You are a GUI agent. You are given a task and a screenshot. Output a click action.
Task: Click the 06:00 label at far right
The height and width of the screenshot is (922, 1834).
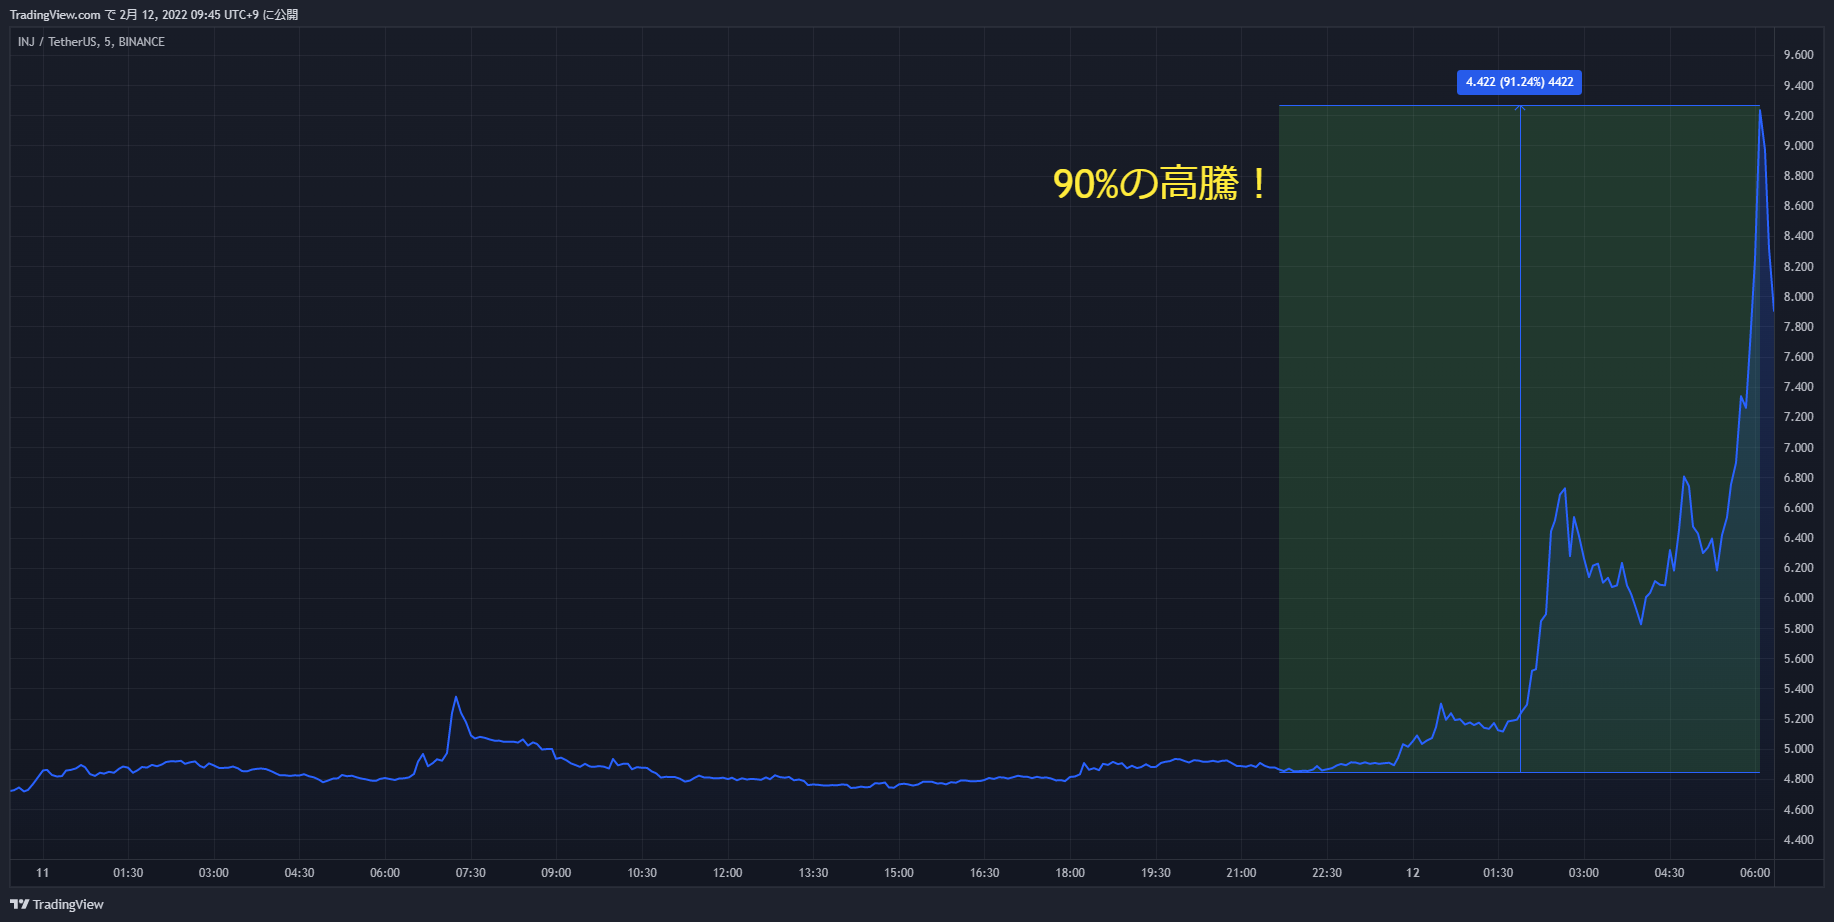pyautogui.click(x=1755, y=873)
